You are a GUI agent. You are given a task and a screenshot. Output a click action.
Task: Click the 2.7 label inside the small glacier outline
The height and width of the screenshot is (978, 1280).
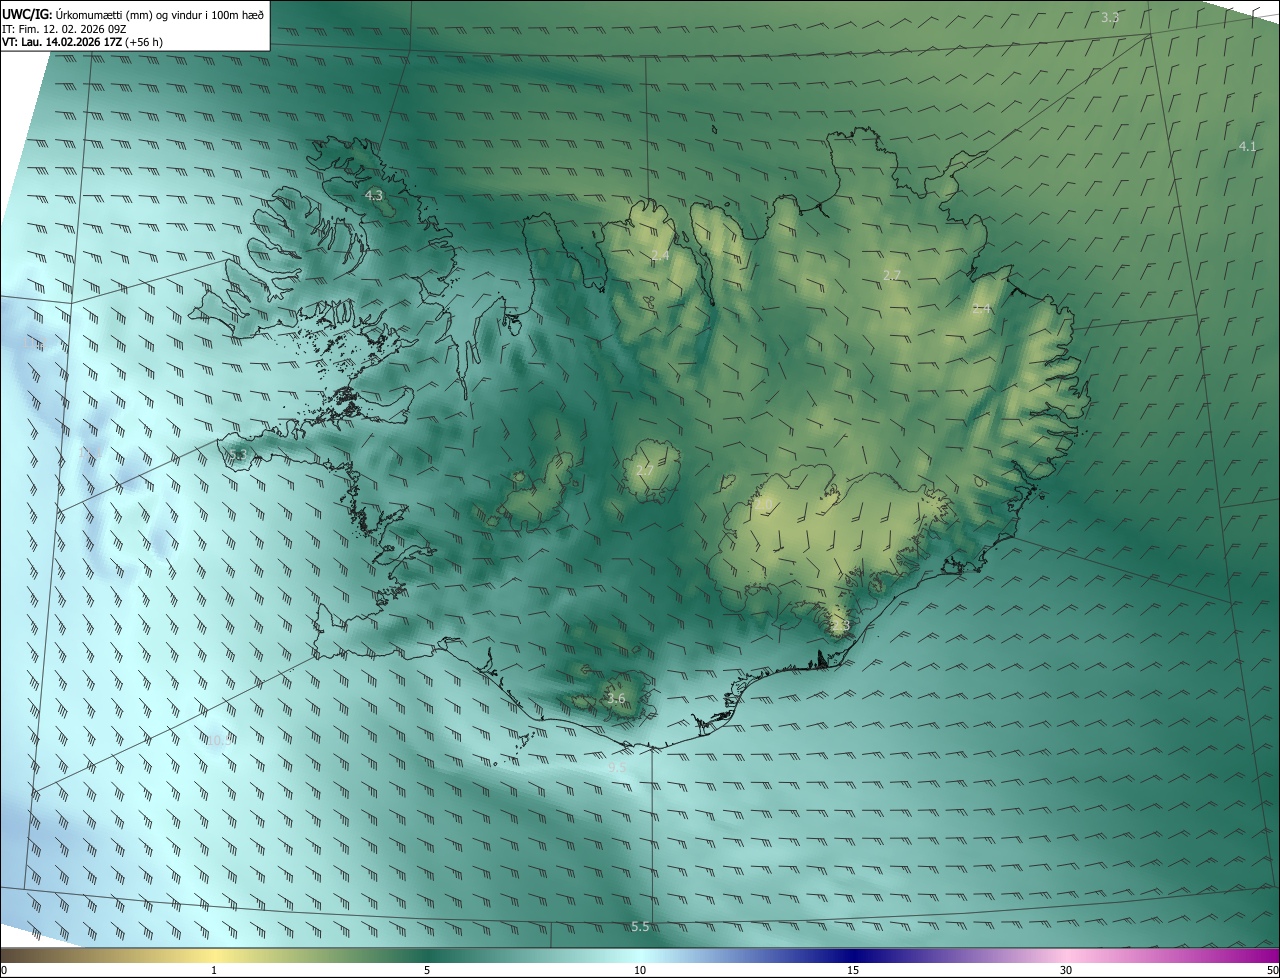coord(645,470)
